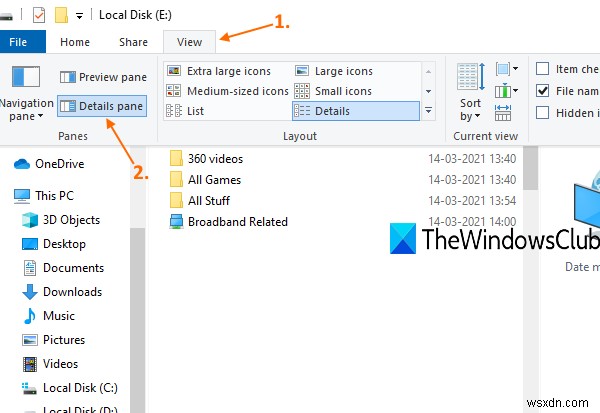Open the Sort by dropdown
This screenshot has width=600, height=413.
(471, 93)
